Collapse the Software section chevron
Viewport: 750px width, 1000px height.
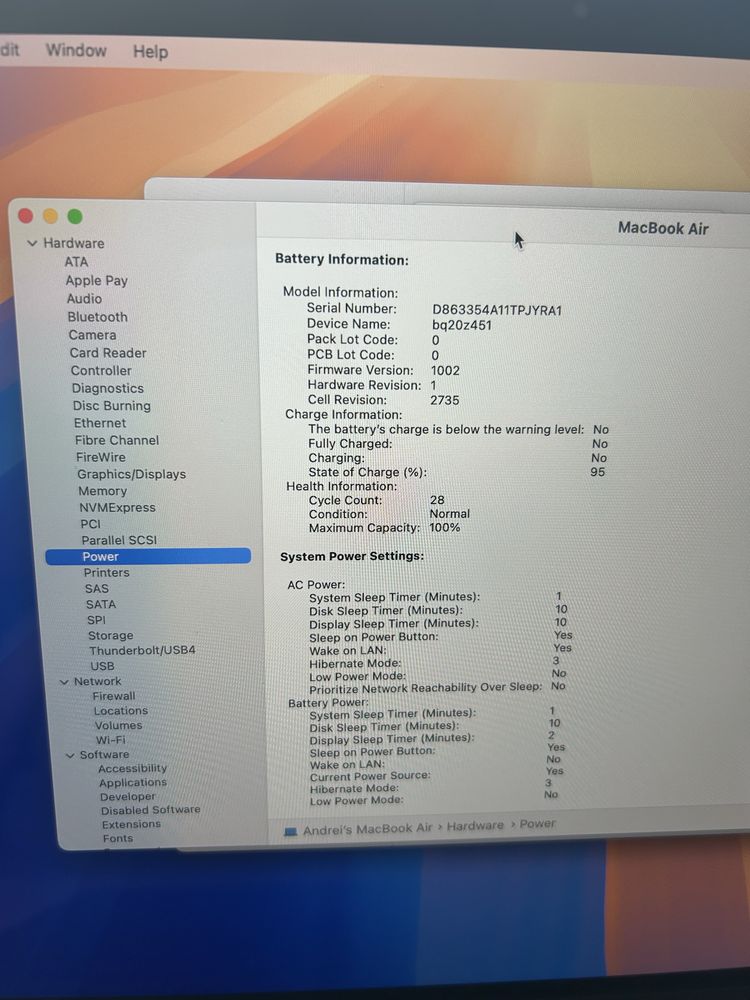[x=70, y=755]
